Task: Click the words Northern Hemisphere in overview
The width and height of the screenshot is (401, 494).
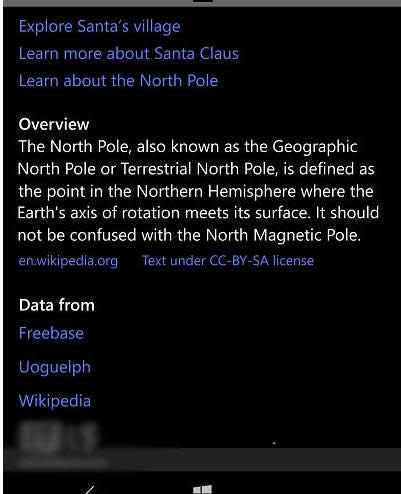Action: pos(216,192)
